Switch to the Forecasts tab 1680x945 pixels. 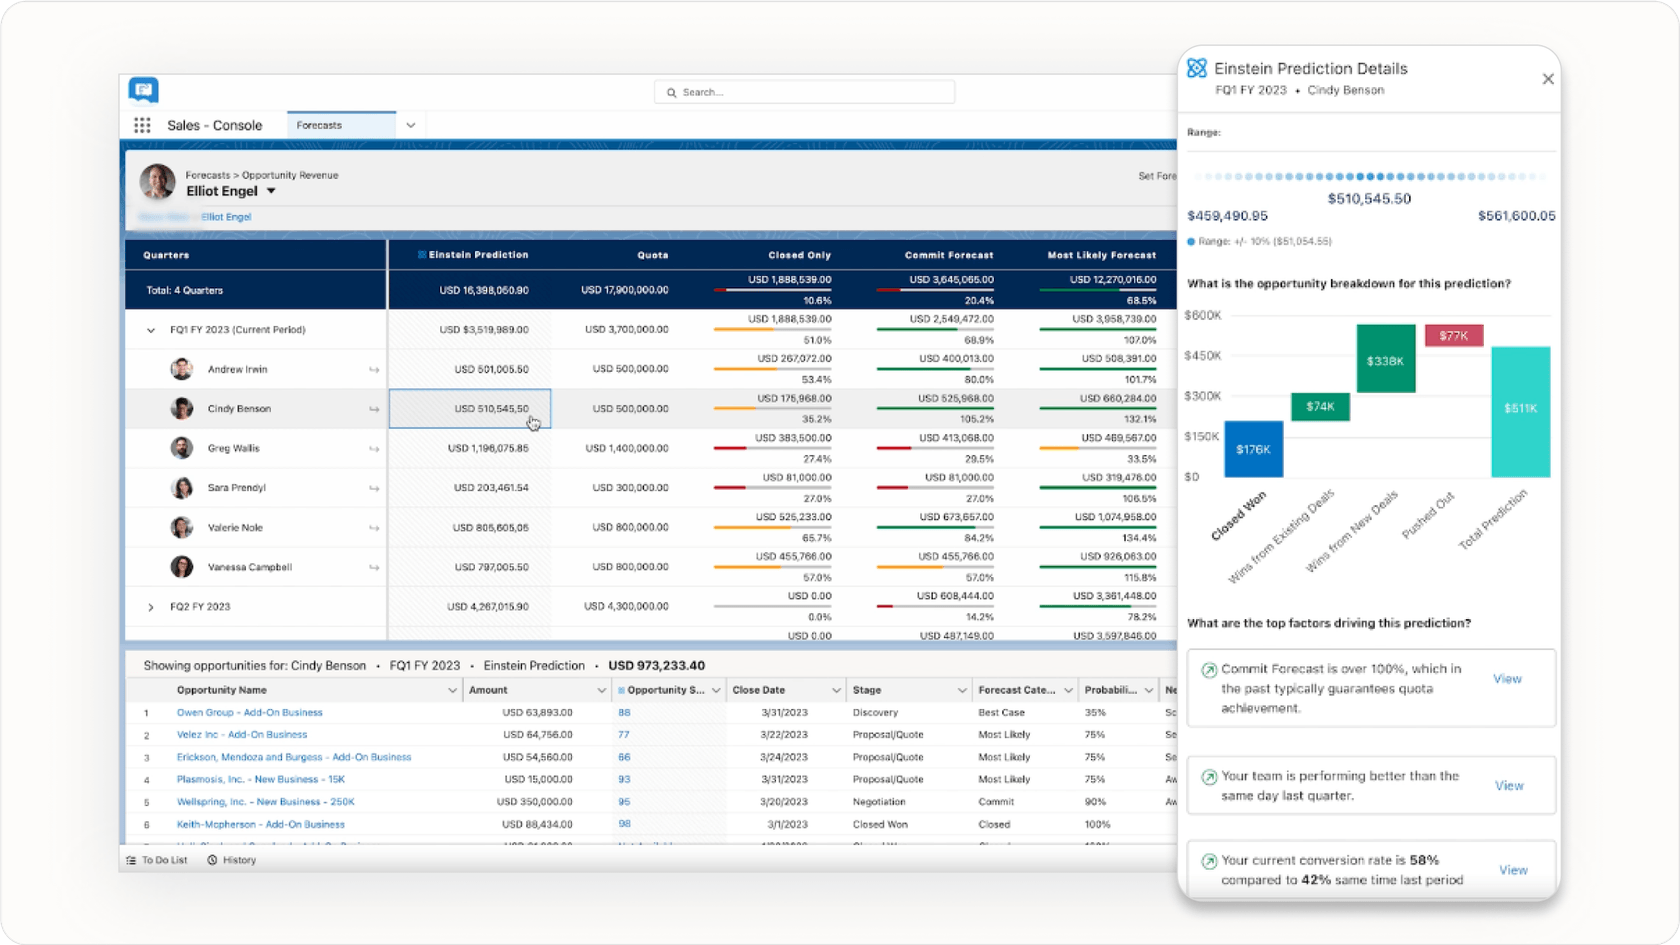[x=318, y=124]
